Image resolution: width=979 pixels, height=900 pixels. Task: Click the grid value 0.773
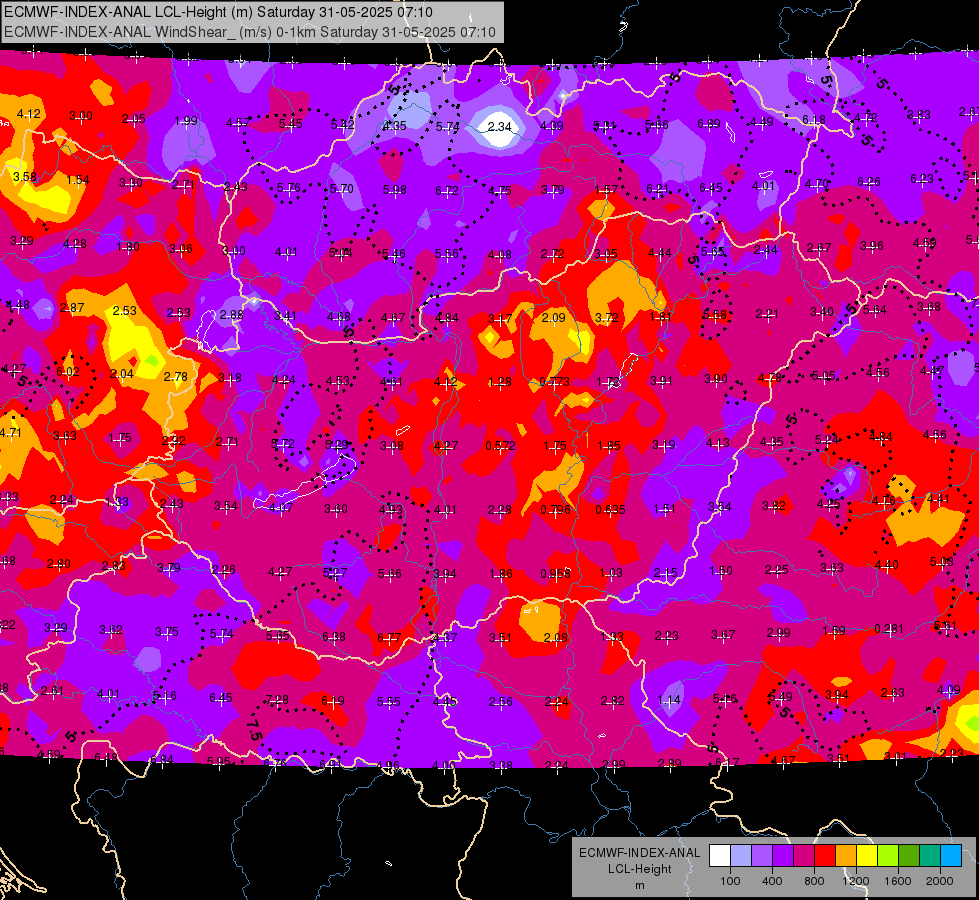[x=554, y=382]
